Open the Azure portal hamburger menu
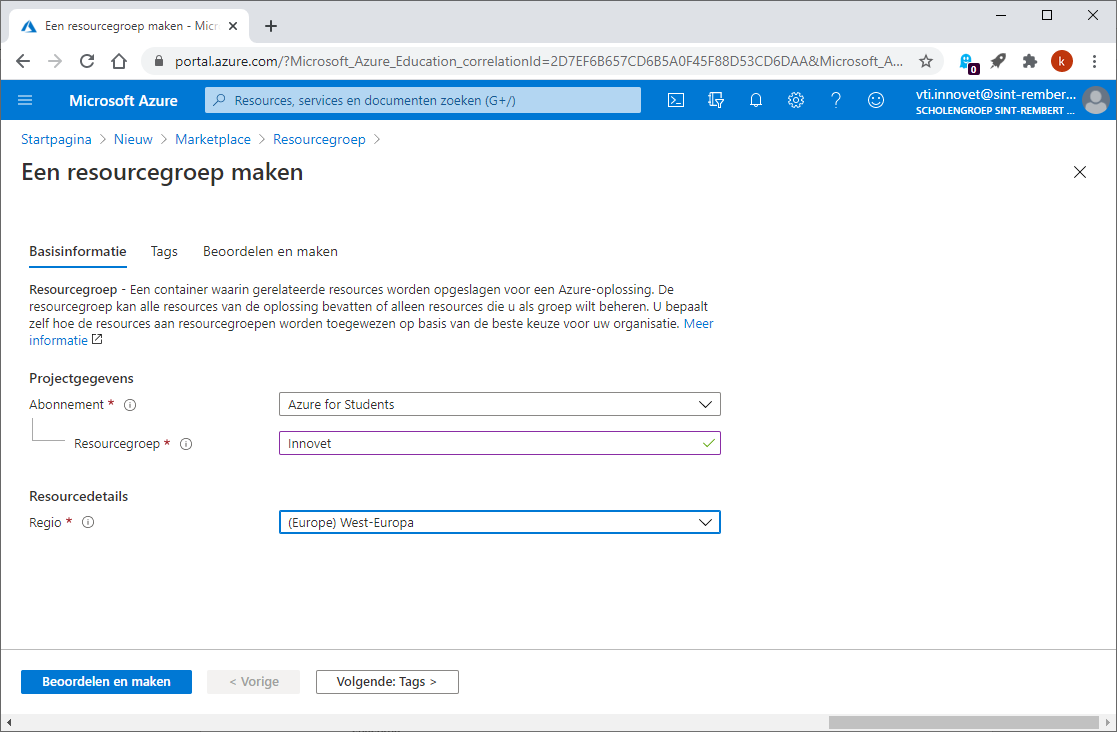 pos(25,100)
